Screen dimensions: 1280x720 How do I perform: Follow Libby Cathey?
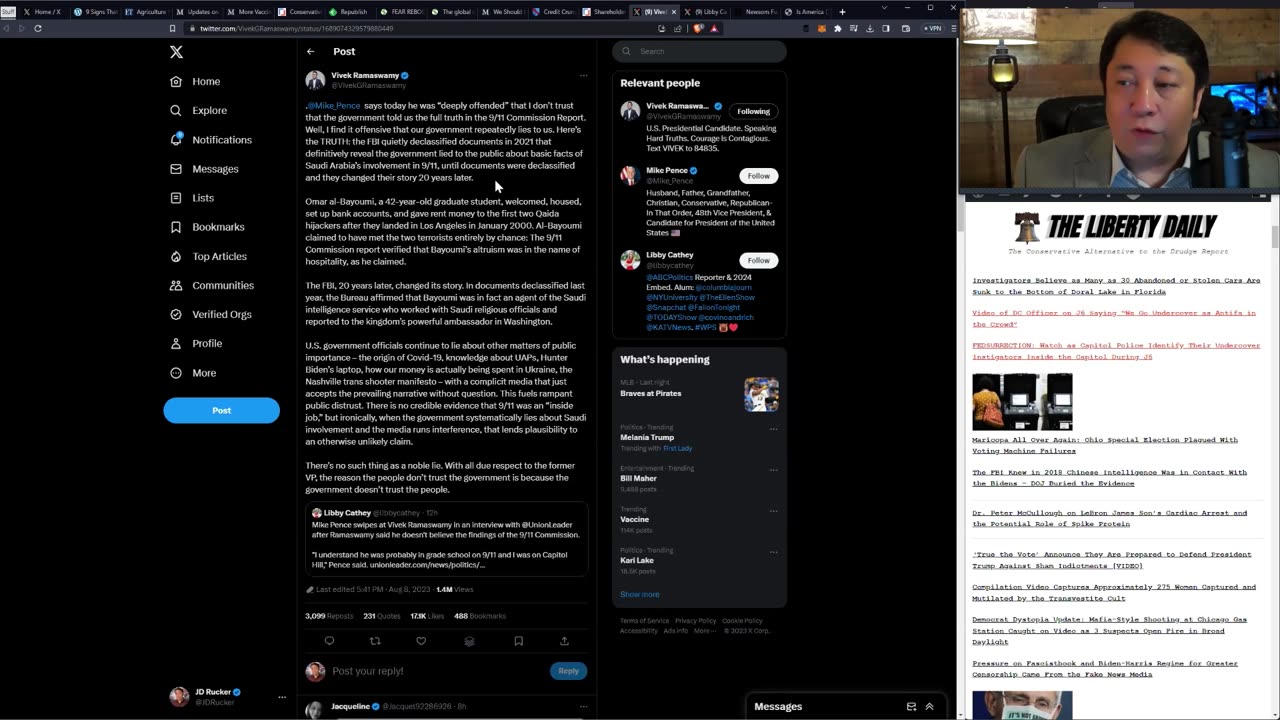[759, 260]
